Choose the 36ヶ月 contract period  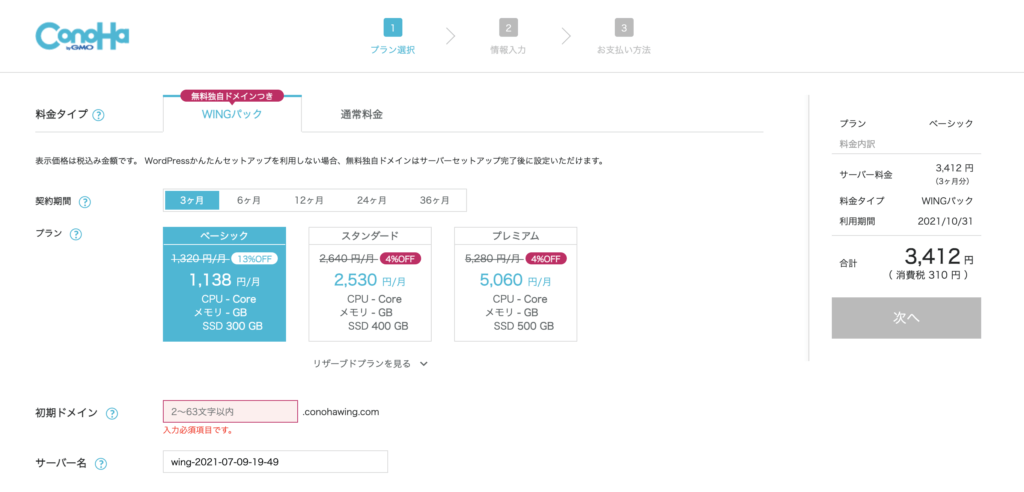click(434, 201)
